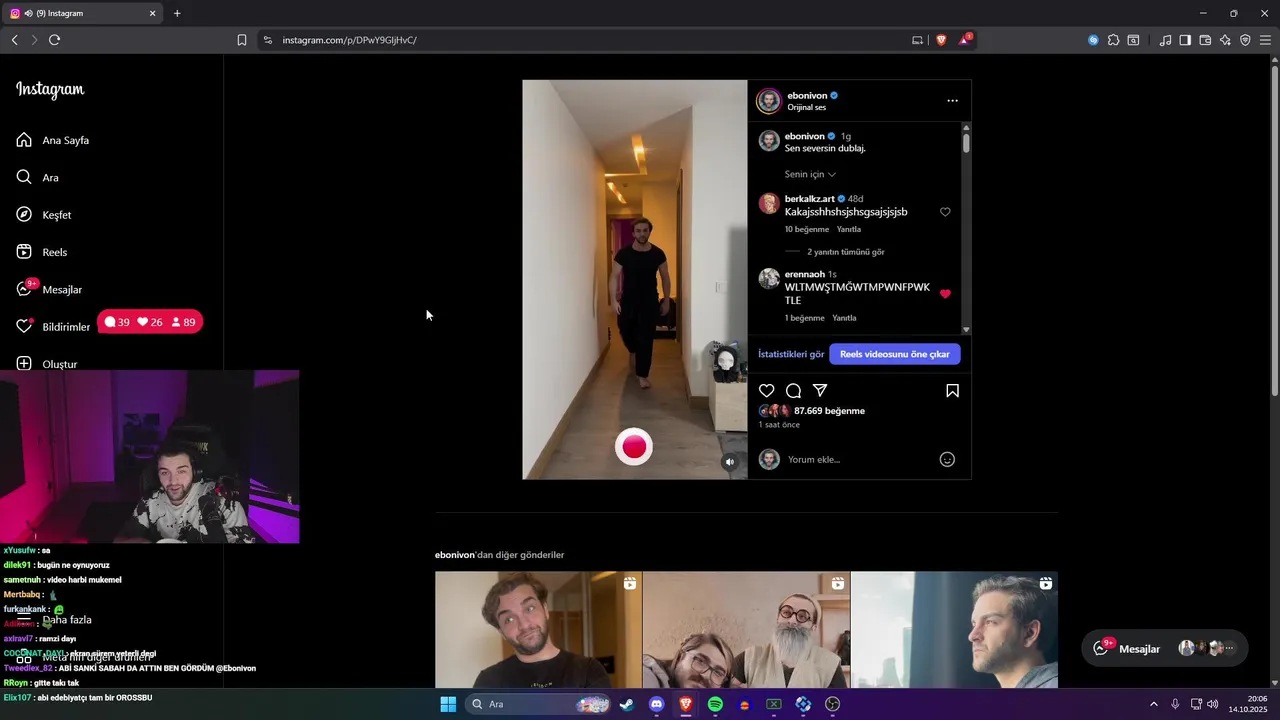The width and height of the screenshot is (1280, 720).
Task: Close the Instagram tab
Action: (152, 13)
